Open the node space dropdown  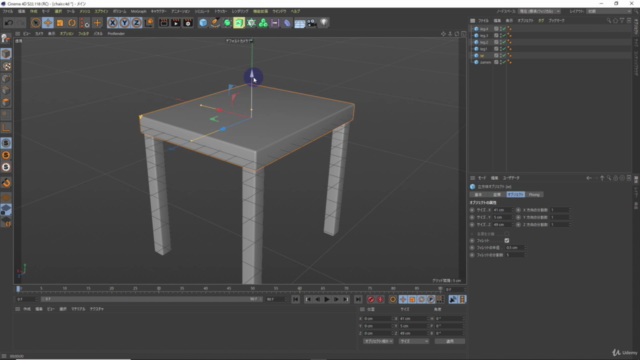pyautogui.click(x=540, y=11)
